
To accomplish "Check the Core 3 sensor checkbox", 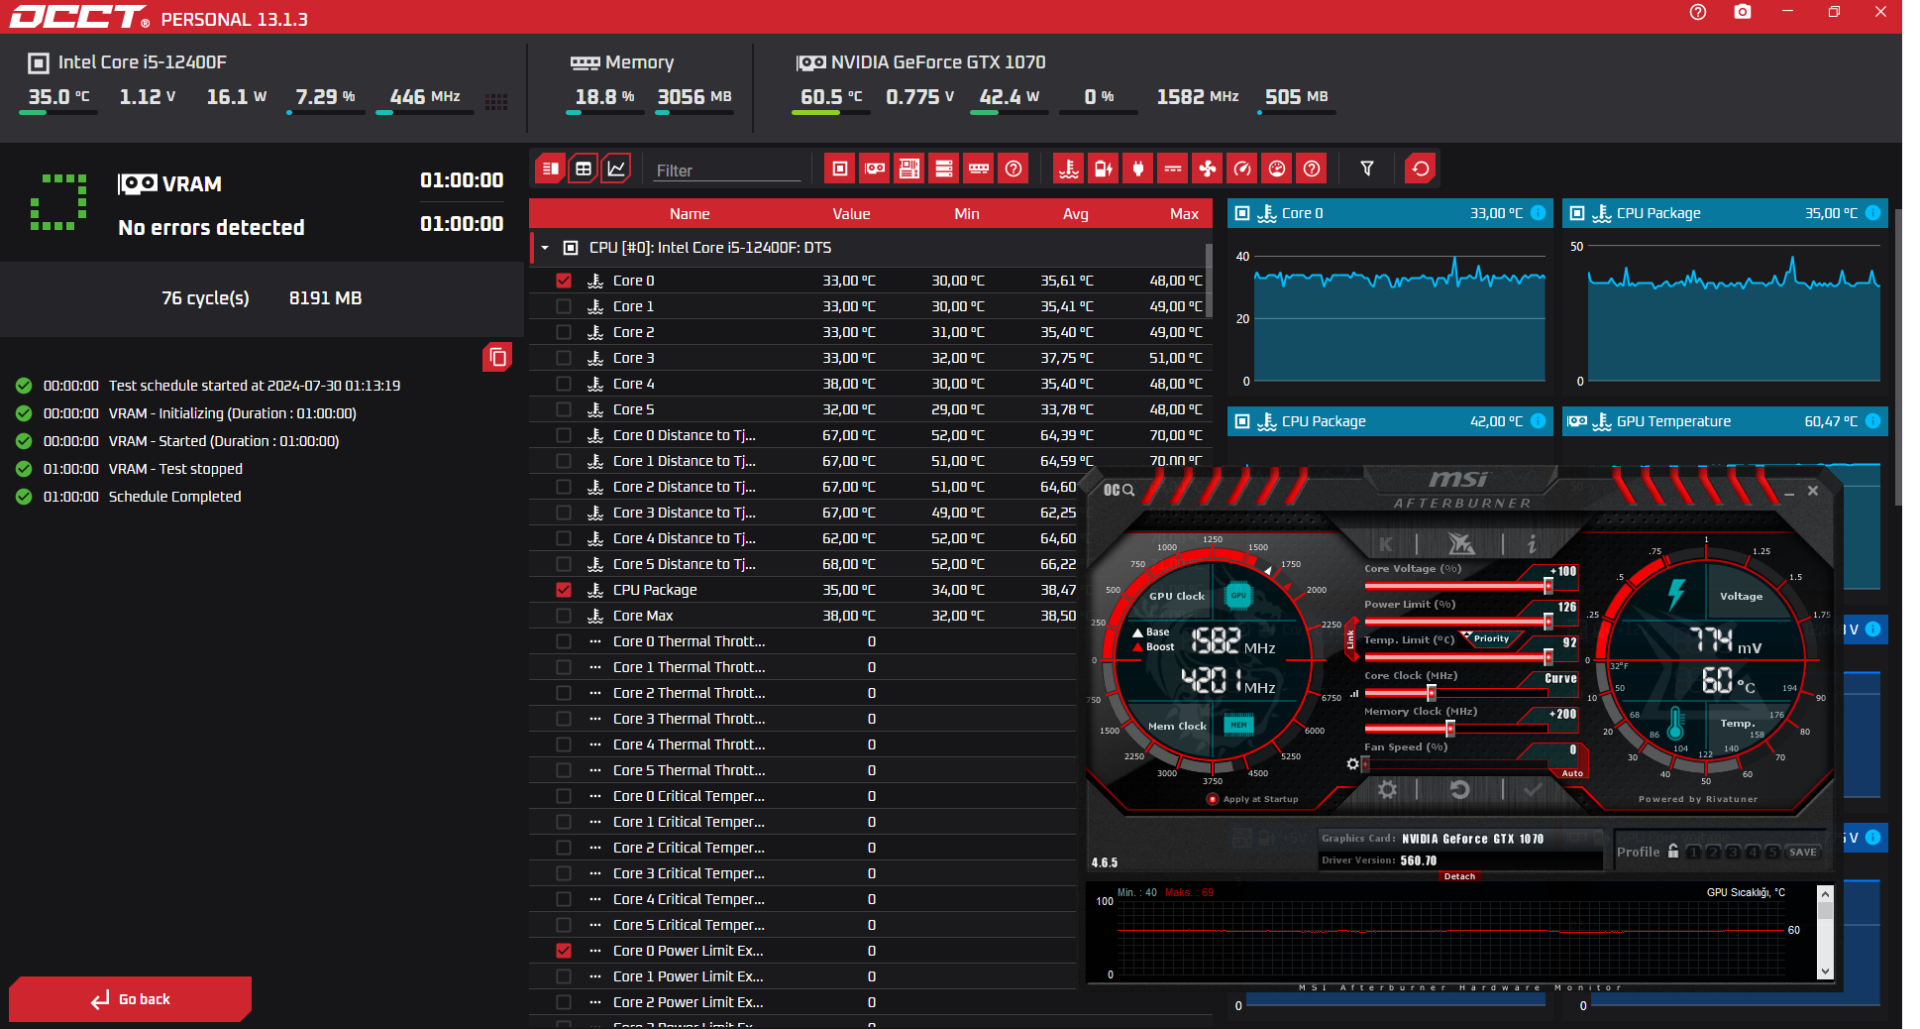I will pyautogui.click(x=564, y=358).
